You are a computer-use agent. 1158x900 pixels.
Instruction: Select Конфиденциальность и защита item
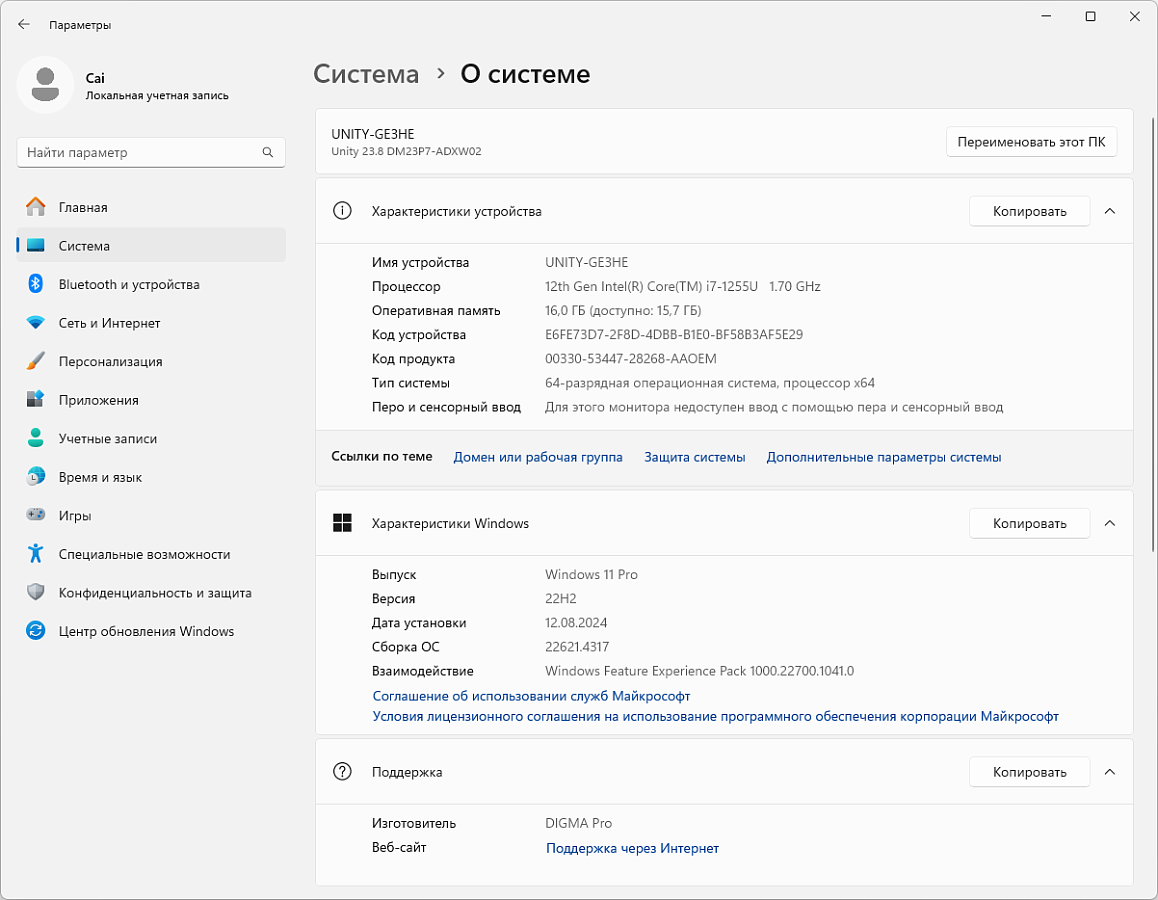tap(151, 592)
